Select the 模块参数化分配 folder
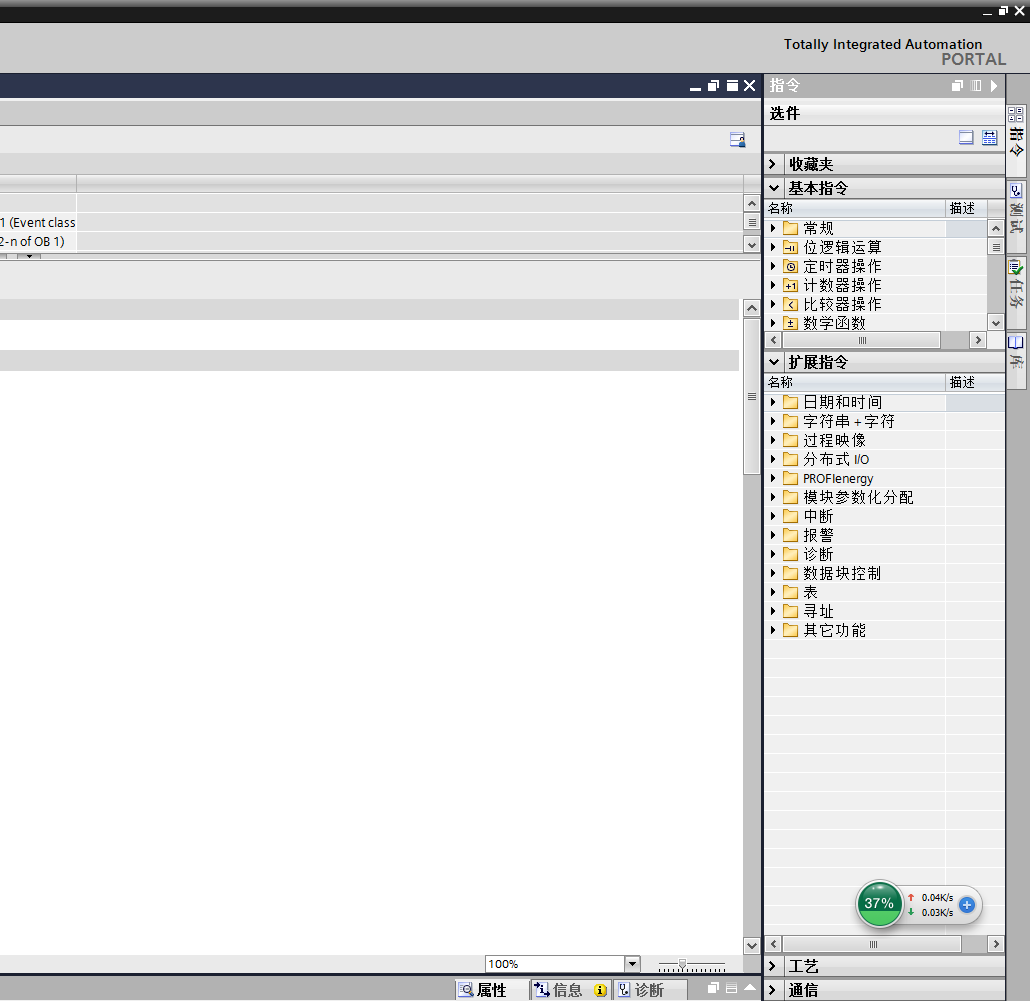This screenshot has width=1030, height=1001. (858, 497)
